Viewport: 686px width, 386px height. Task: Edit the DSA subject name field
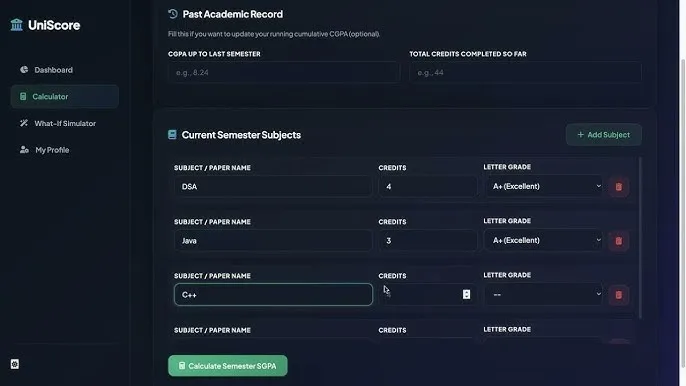click(x=273, y=186)
